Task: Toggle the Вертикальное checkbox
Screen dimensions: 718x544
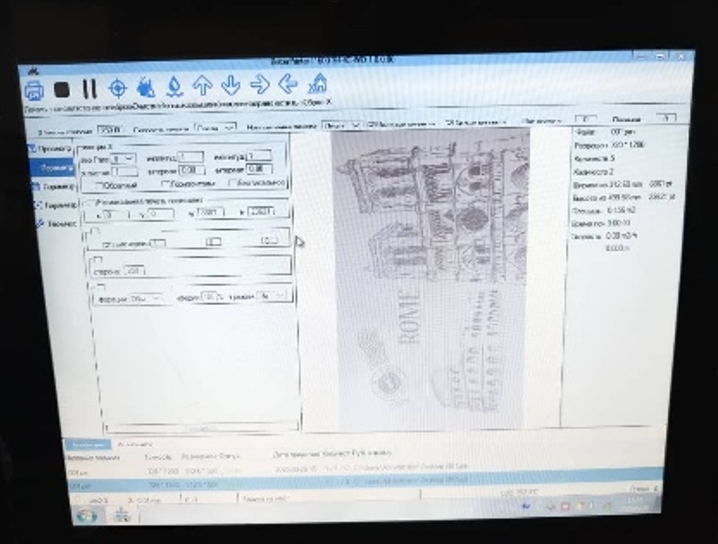Action: pyautogui.click(x=233, y=183)
